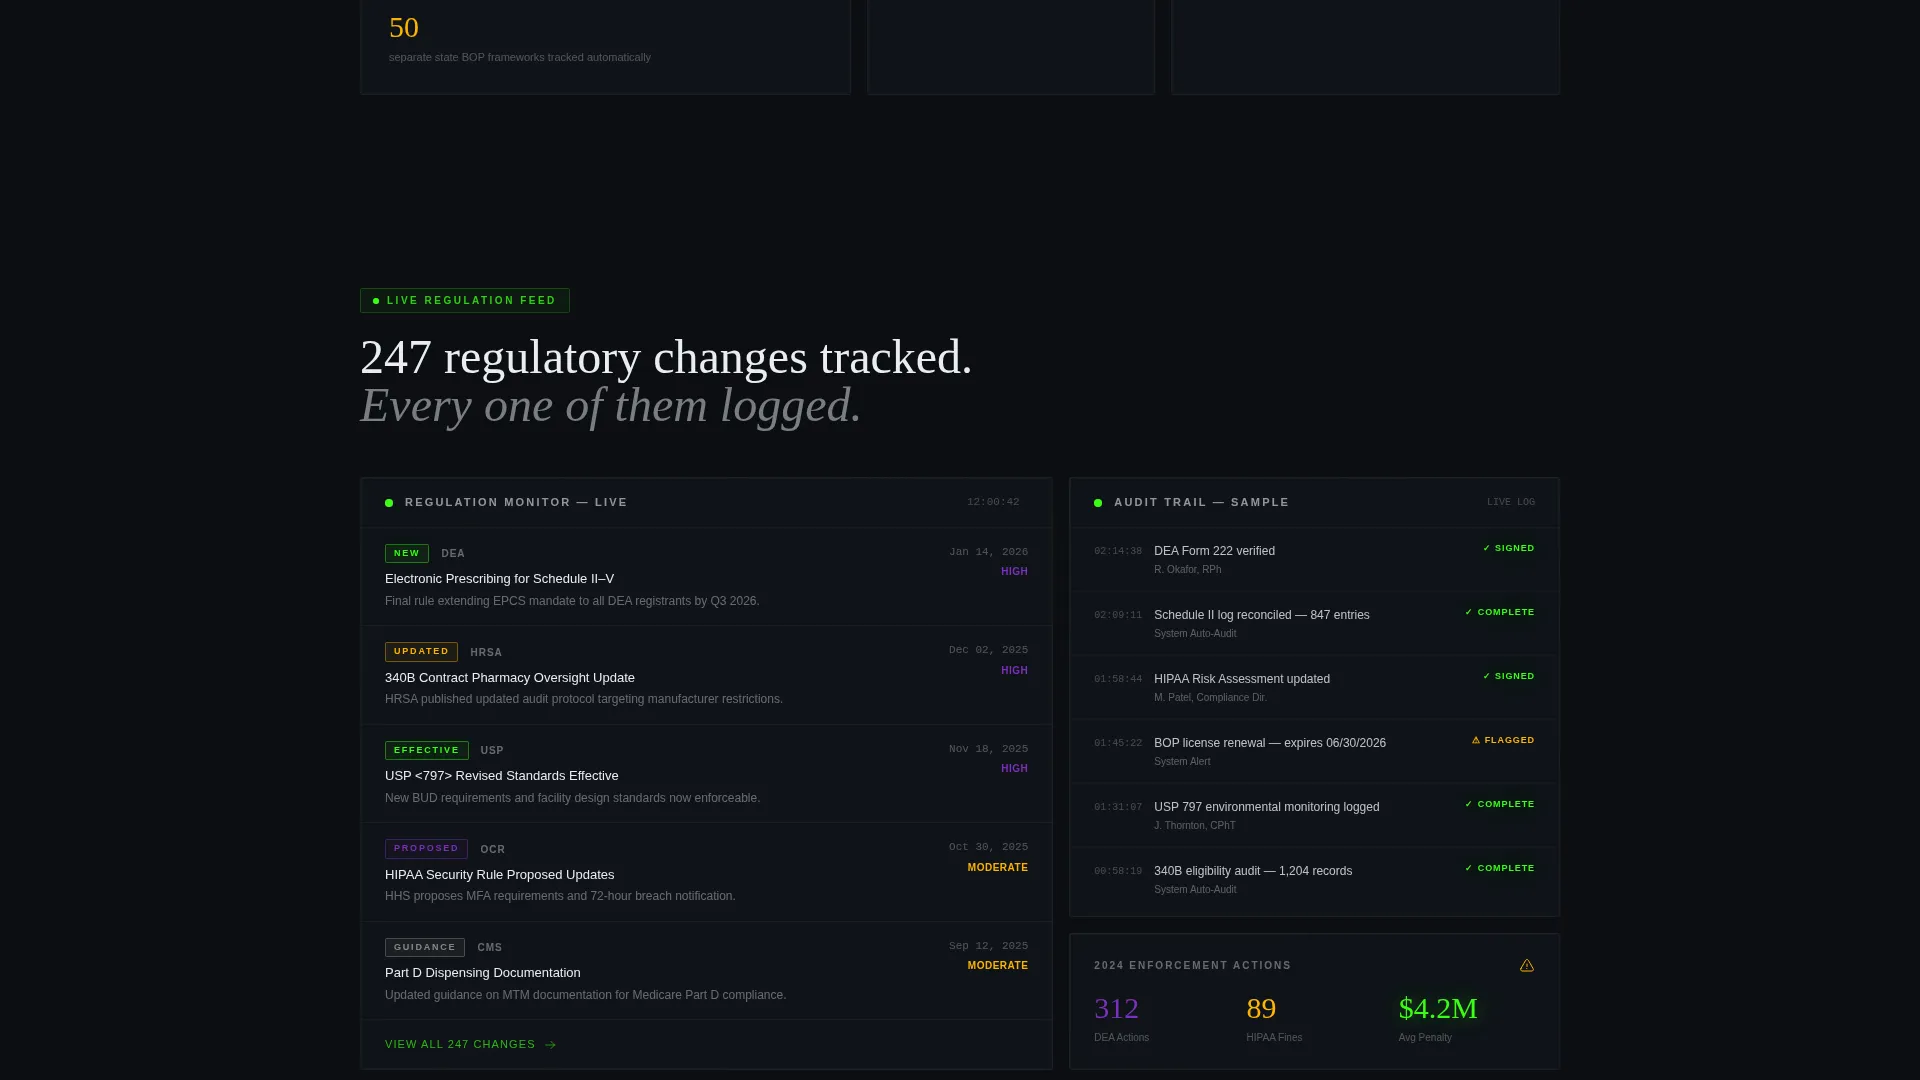This screenshot has height=1080, width=1920.
Task: Click the COMPLETE status on 340B eligibility audit row
Action: coord(1499,869)
